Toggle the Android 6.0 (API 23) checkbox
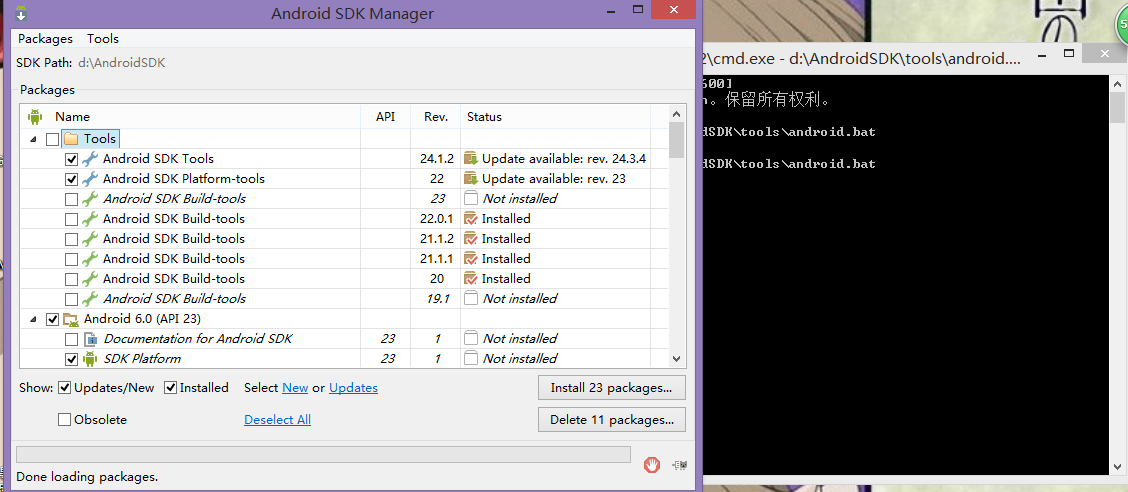 pyautogui.click(x=53, y=319)
